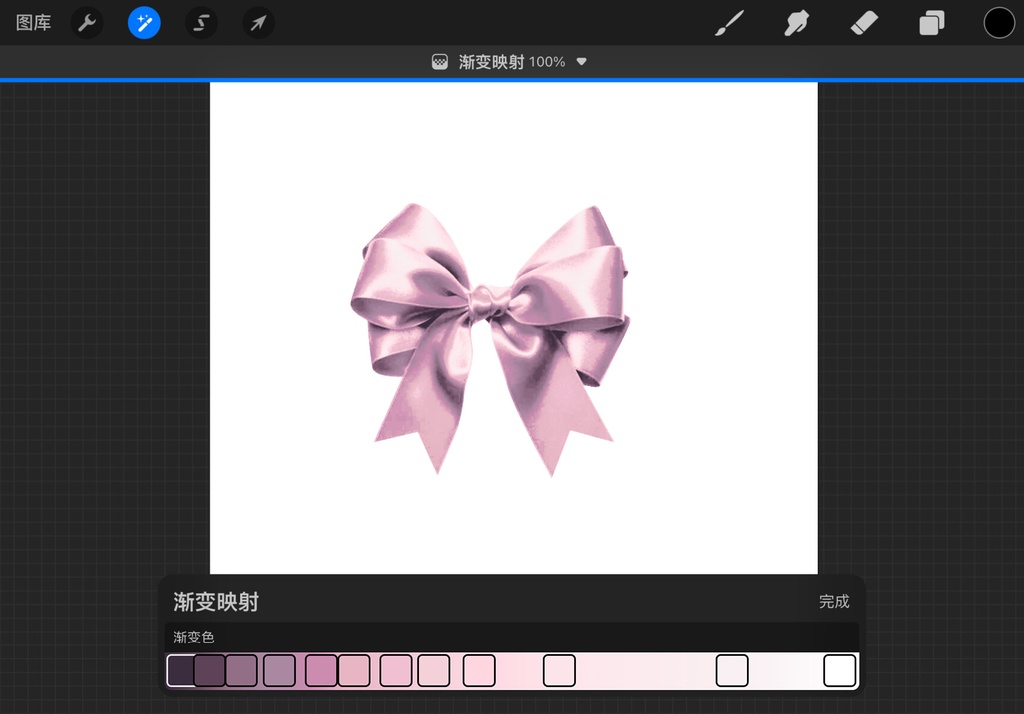1024x714 pixels.
Task: Open the active color swatch
Action: click(x=999, y=22)
